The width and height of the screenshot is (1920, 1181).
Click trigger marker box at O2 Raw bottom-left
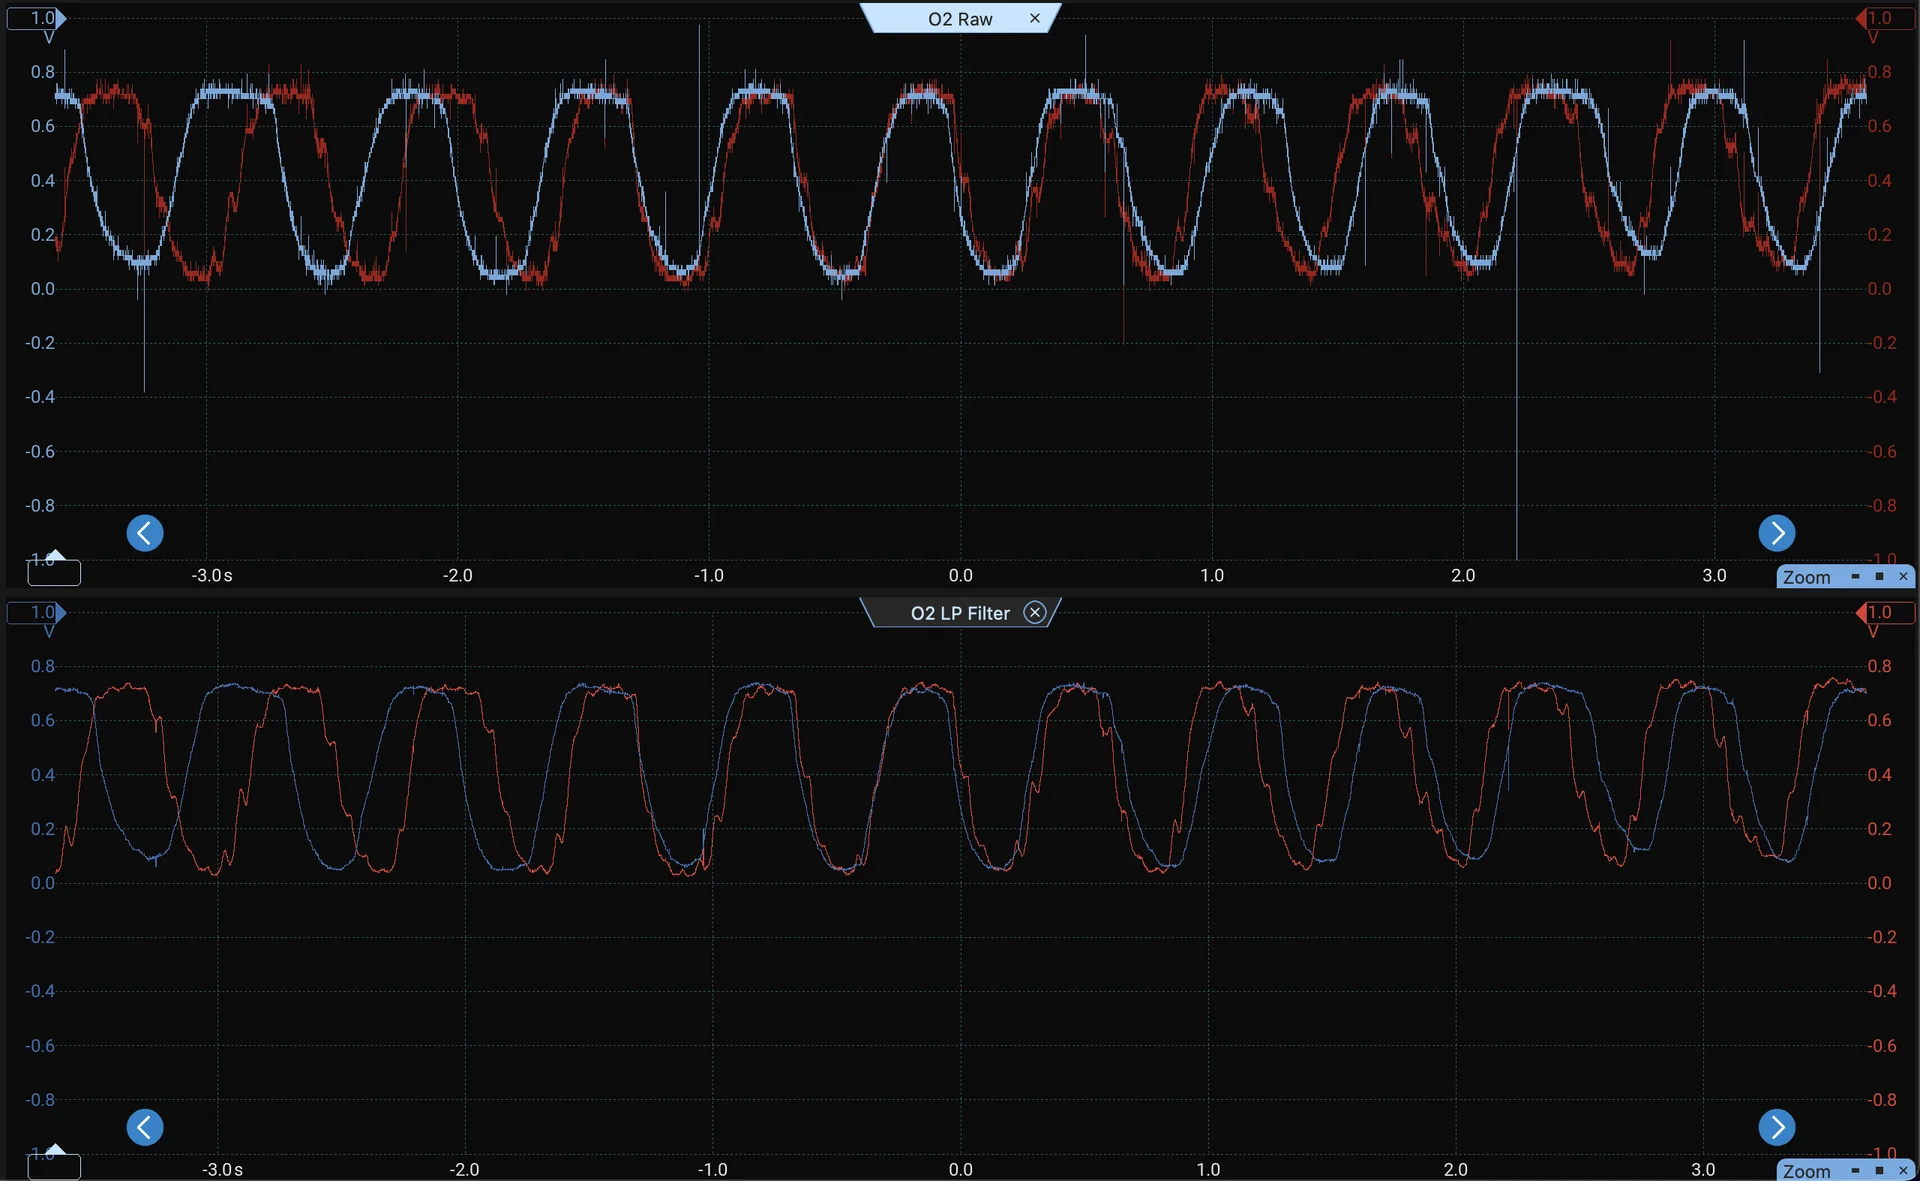54,573
